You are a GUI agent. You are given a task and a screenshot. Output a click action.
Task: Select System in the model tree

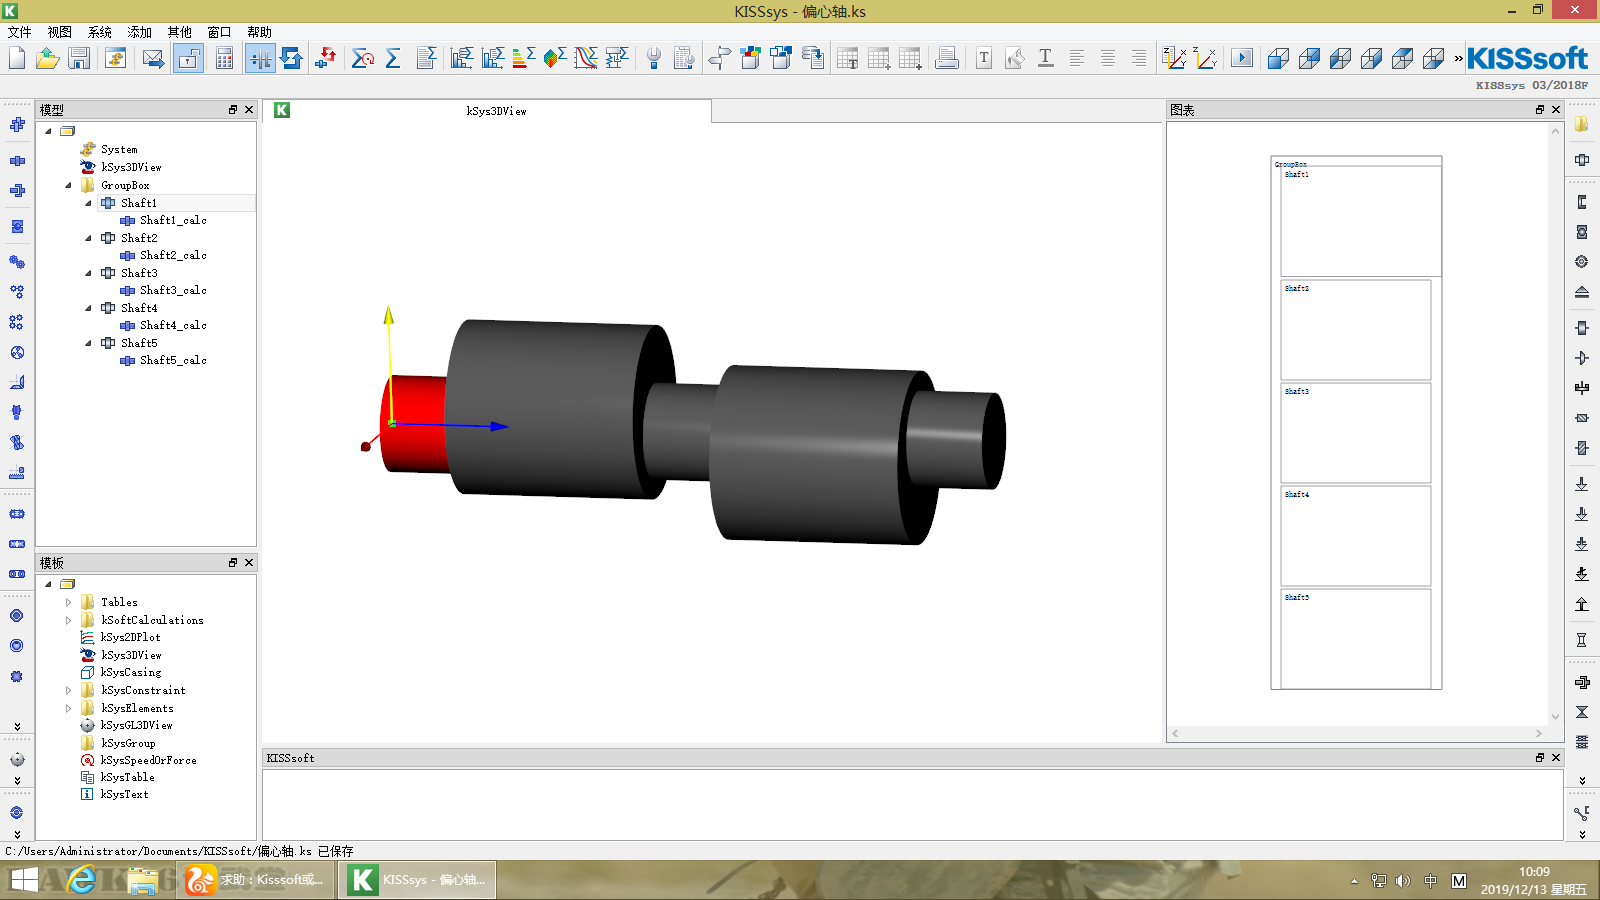tap(119, 149)
